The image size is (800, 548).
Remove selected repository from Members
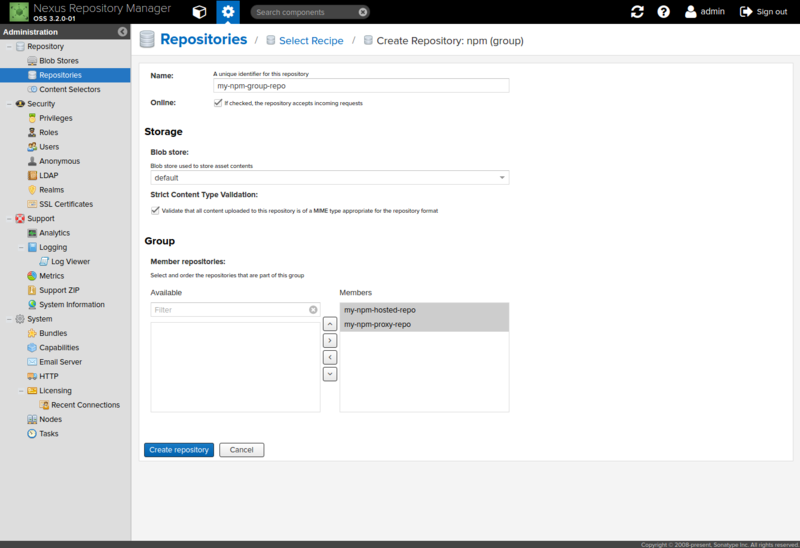330,357
